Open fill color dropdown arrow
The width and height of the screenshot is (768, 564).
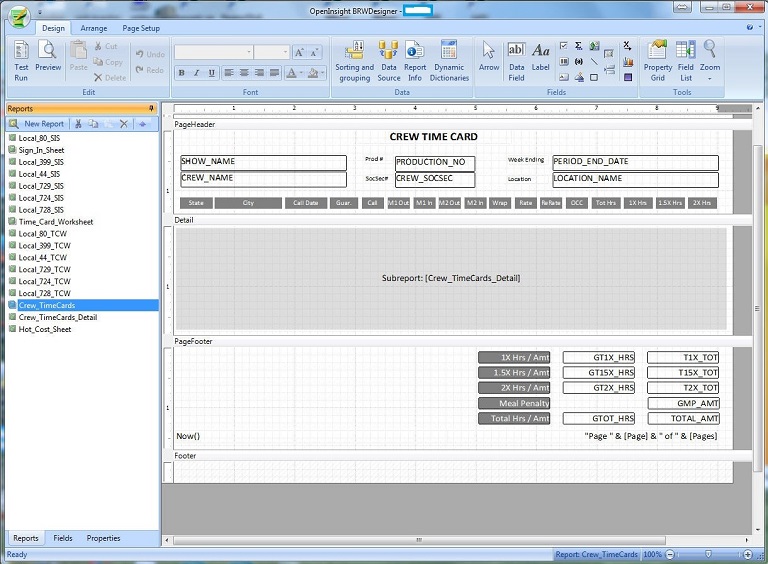323,73
